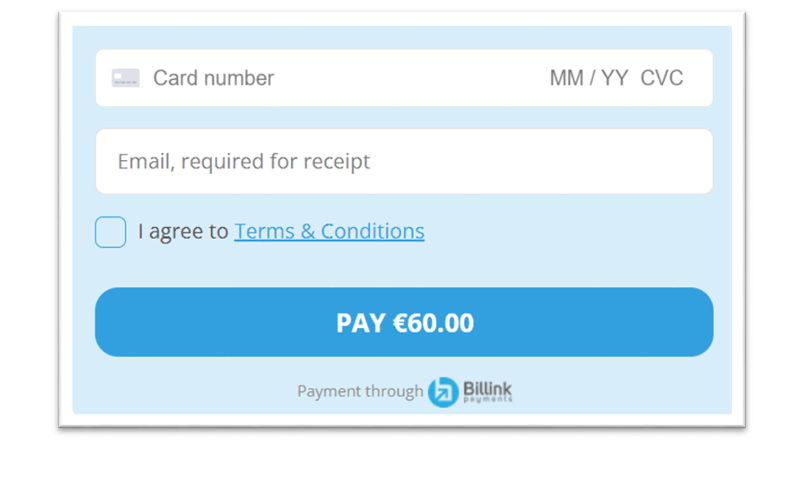800x478 pixels.
Task: Click the small "payments" text under Billink
Action: 488,399
